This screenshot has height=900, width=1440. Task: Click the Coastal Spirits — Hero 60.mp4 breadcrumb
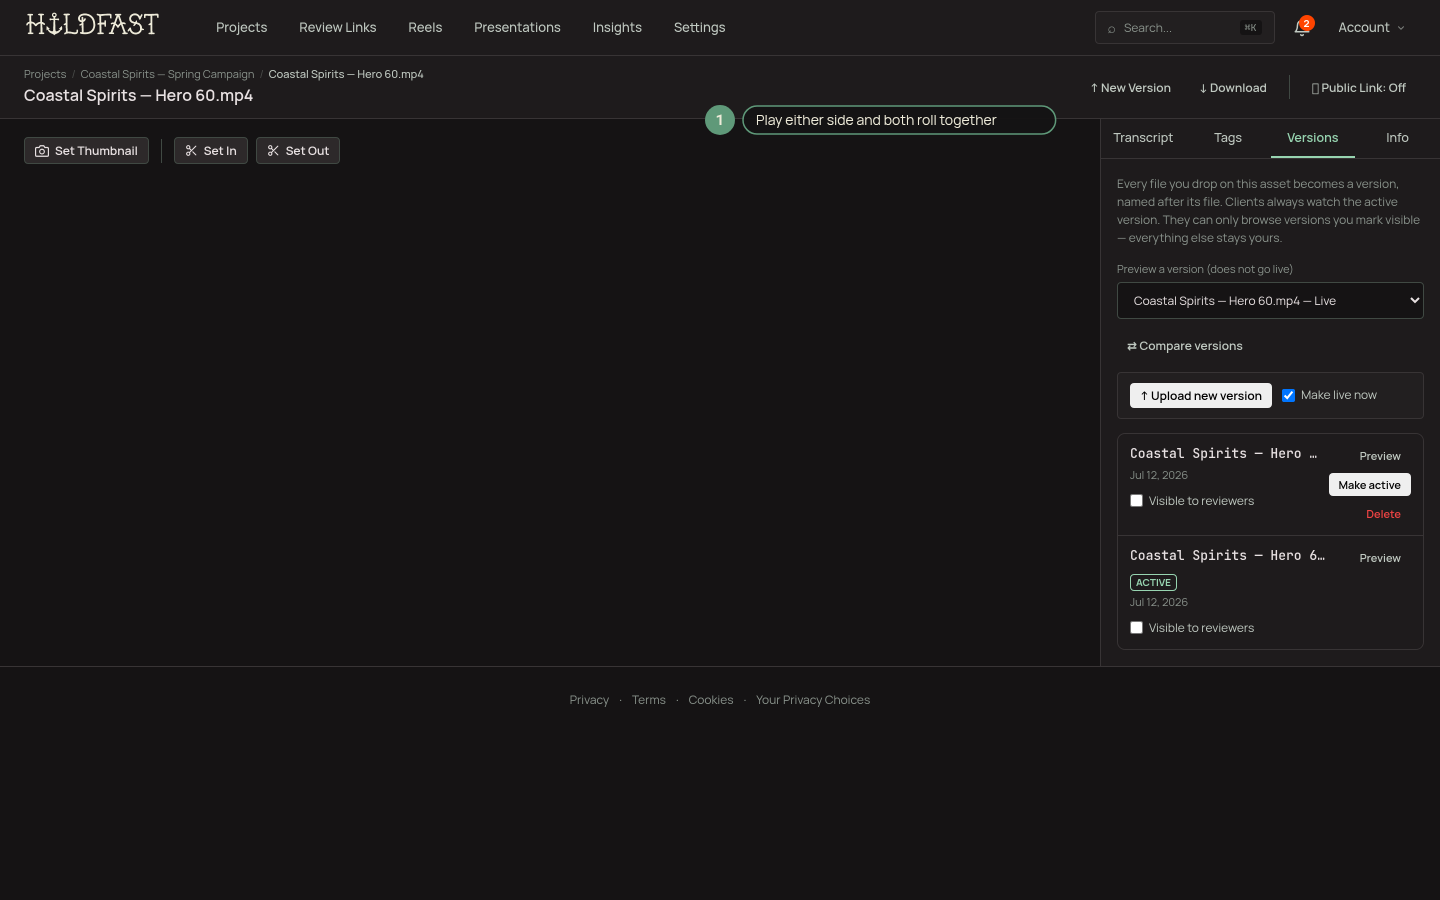[346, 74]
